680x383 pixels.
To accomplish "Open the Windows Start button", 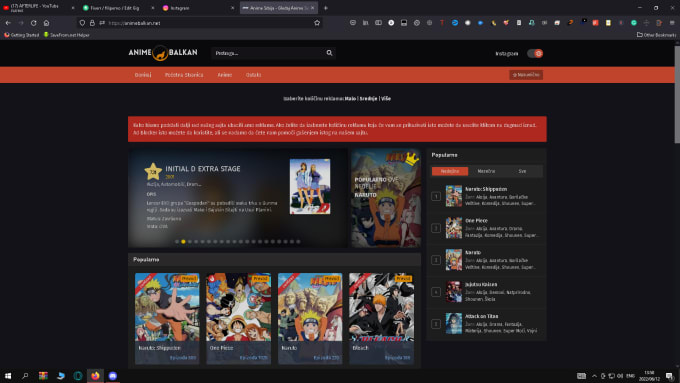I will (x=8, y=376).
